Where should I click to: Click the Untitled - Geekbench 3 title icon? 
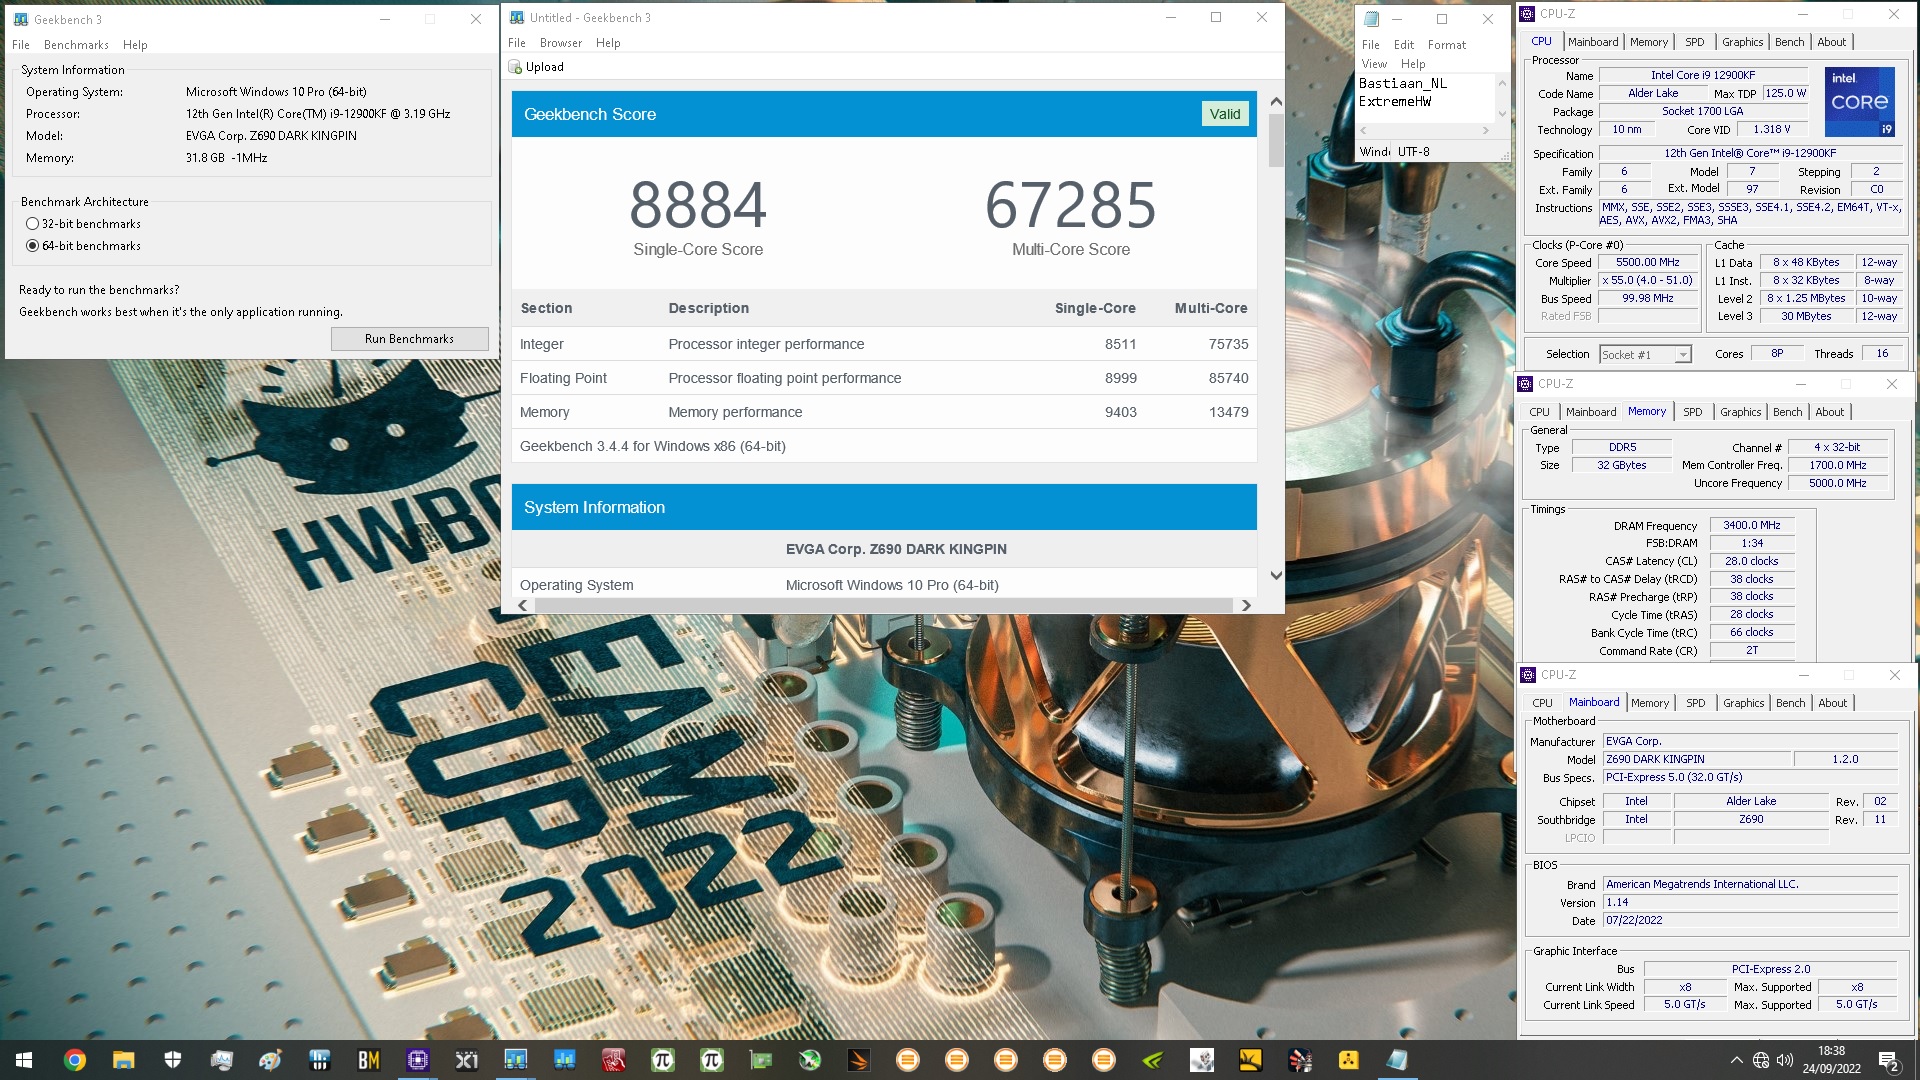click(x=517, y=18)
